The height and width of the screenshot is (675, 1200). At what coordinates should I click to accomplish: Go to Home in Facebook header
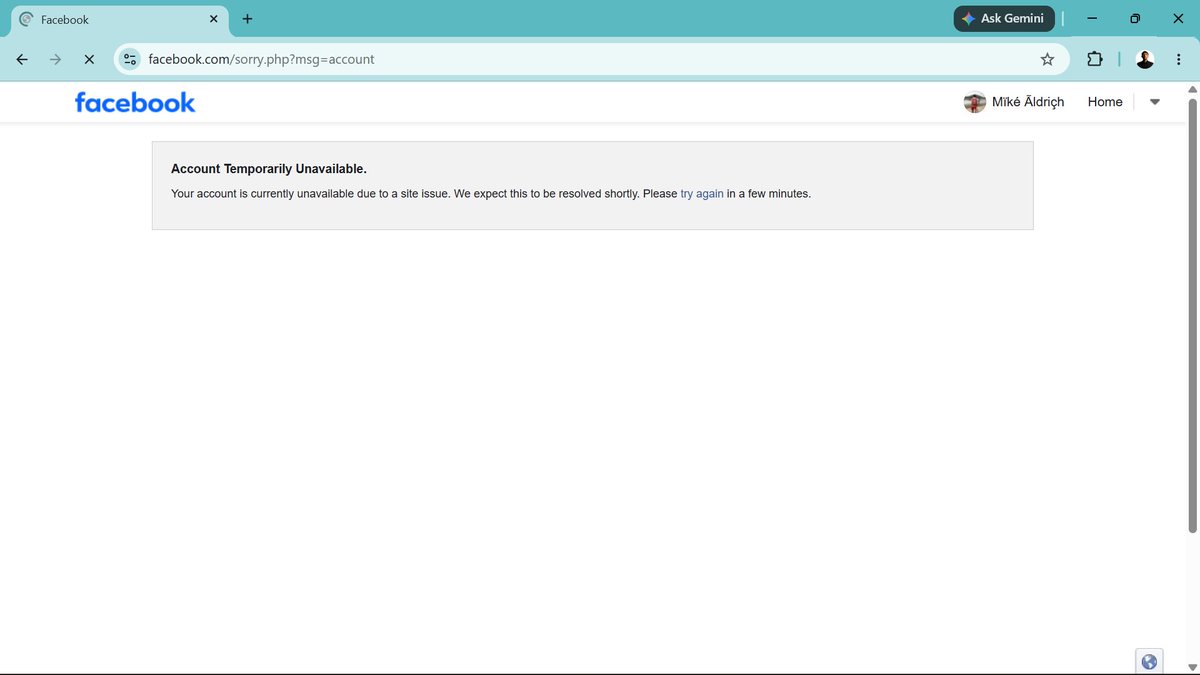(1105, 102)
